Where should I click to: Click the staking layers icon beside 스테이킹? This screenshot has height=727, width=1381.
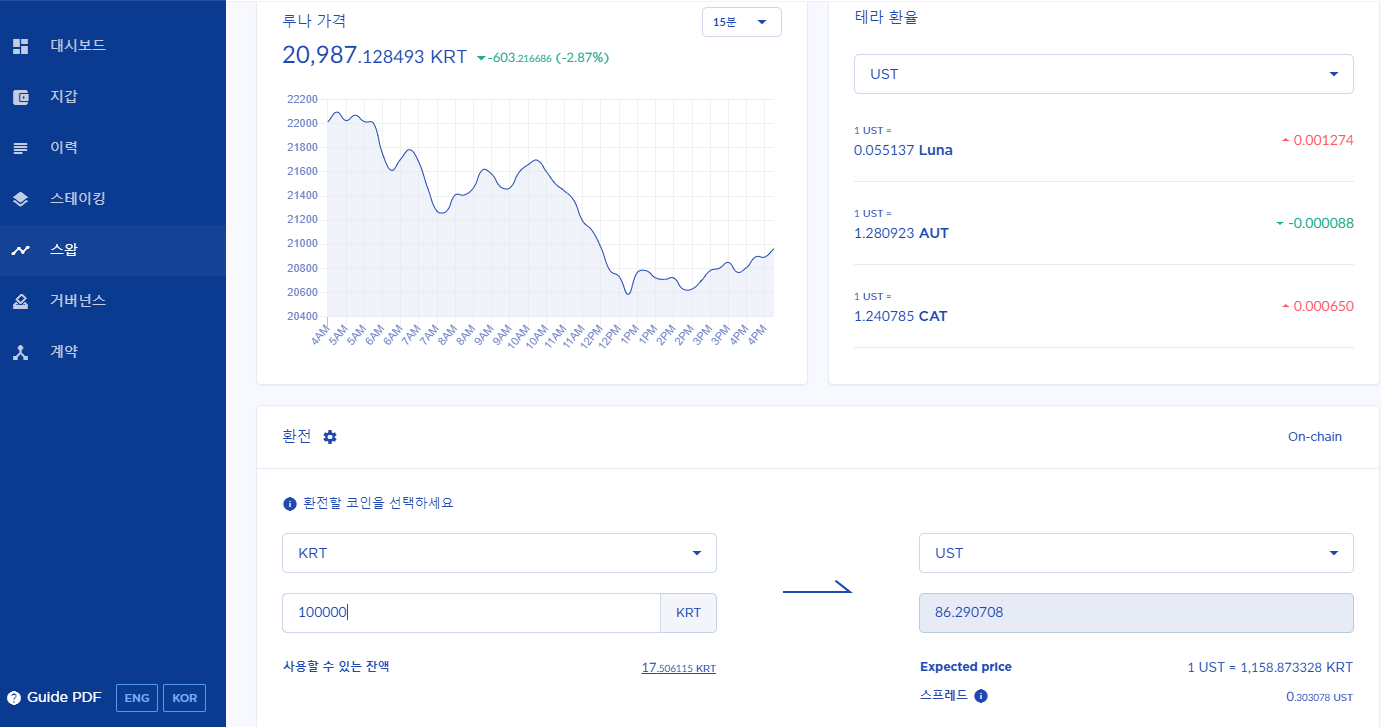tap(21, 199)
